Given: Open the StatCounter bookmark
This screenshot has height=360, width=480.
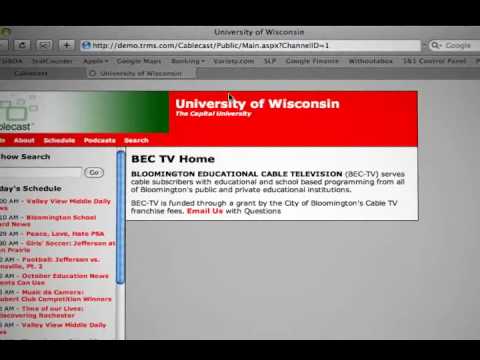Looking at the screenshot, I should [x=52, y=61].
